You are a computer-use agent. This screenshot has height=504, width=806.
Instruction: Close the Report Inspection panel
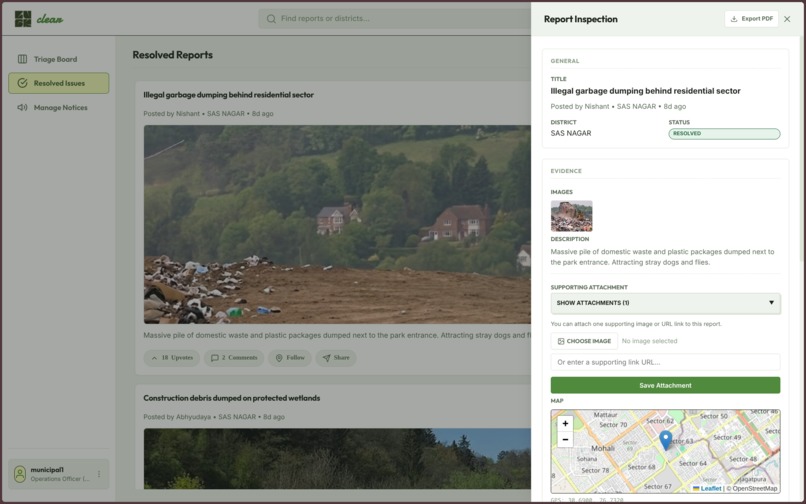pos(787,19)
